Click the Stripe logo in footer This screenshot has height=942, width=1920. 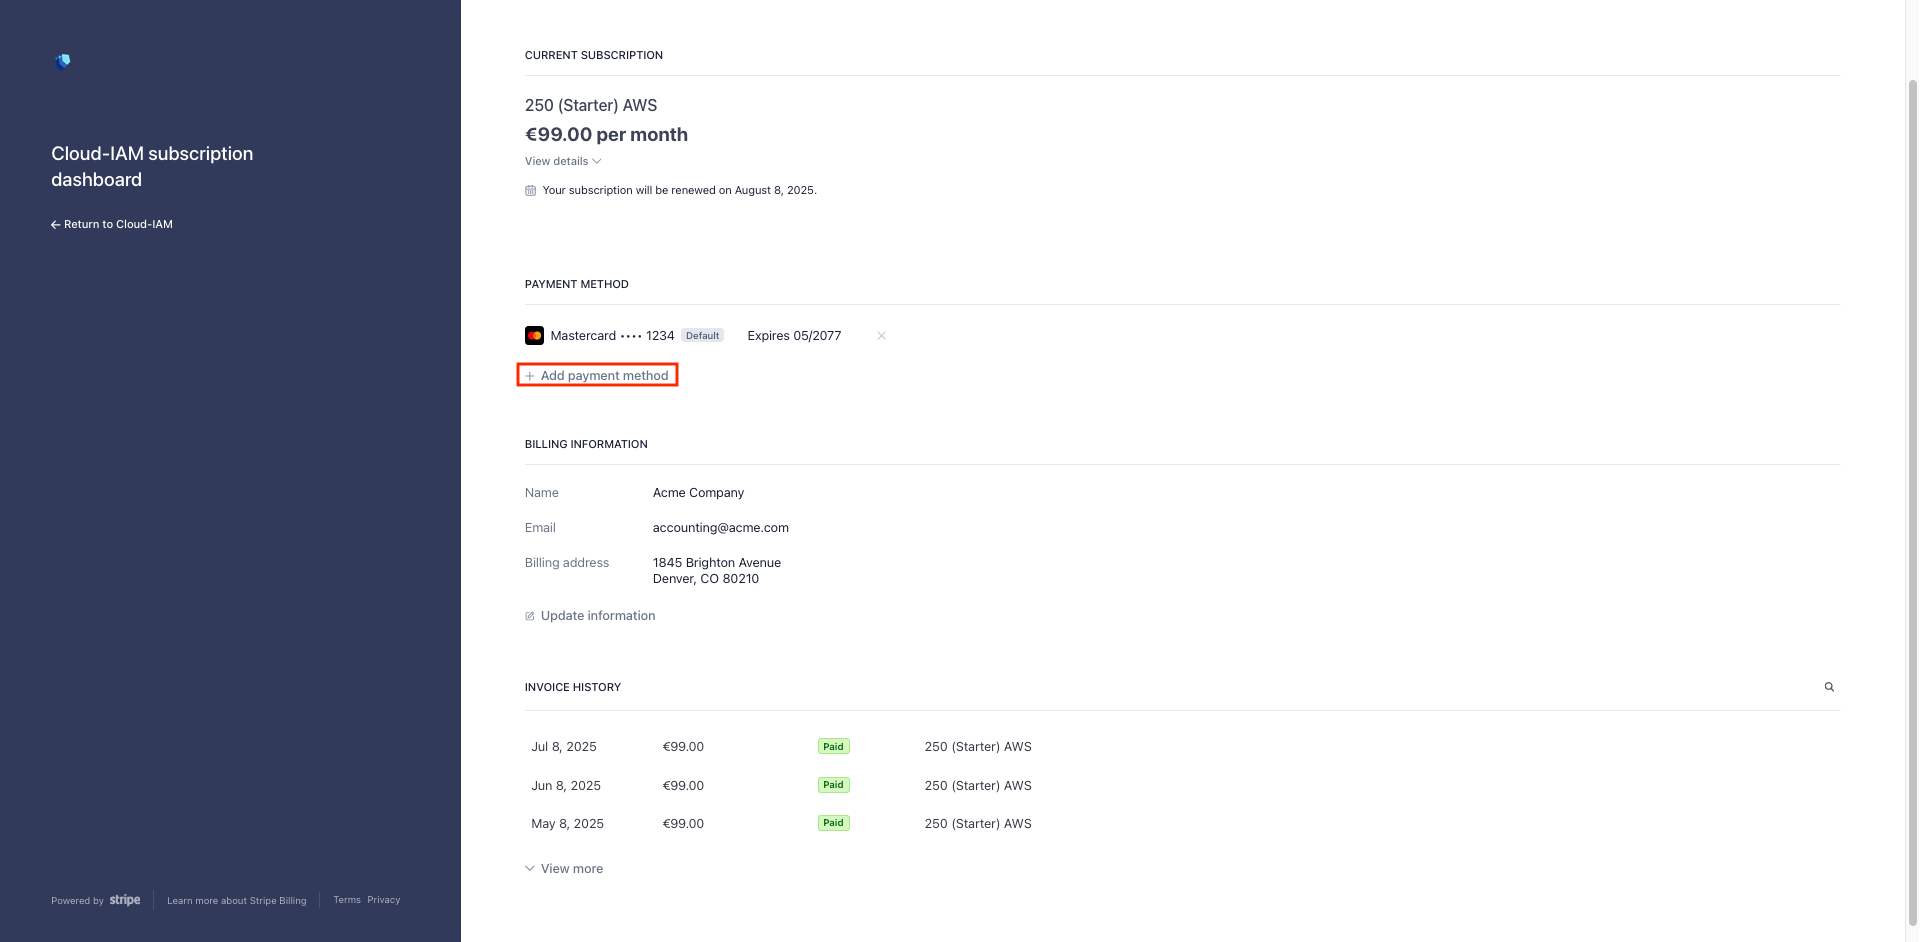click(125, 900)
